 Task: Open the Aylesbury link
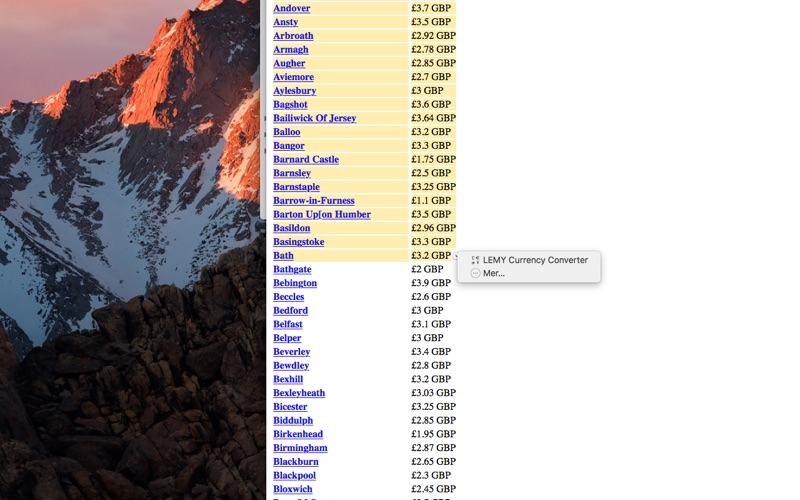[x=294, y=91]
